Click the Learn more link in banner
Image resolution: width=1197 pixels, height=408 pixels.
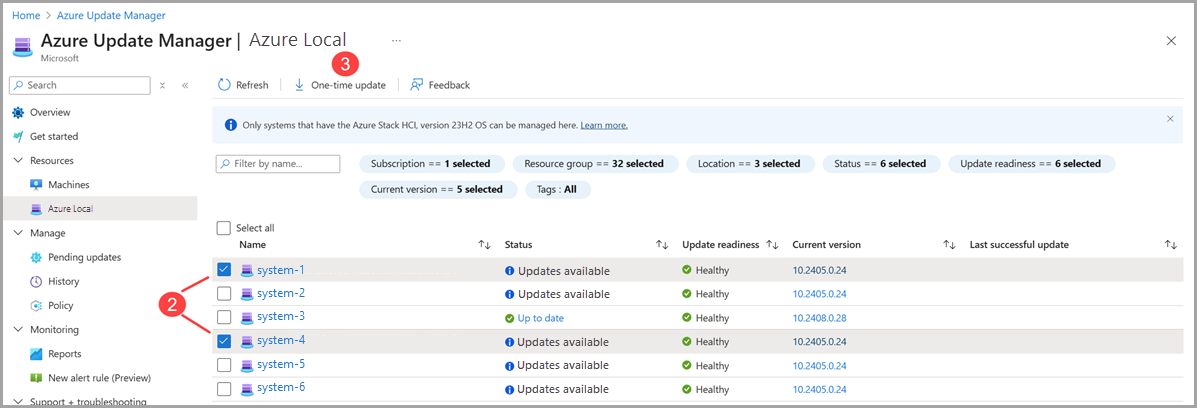(604, 125)
